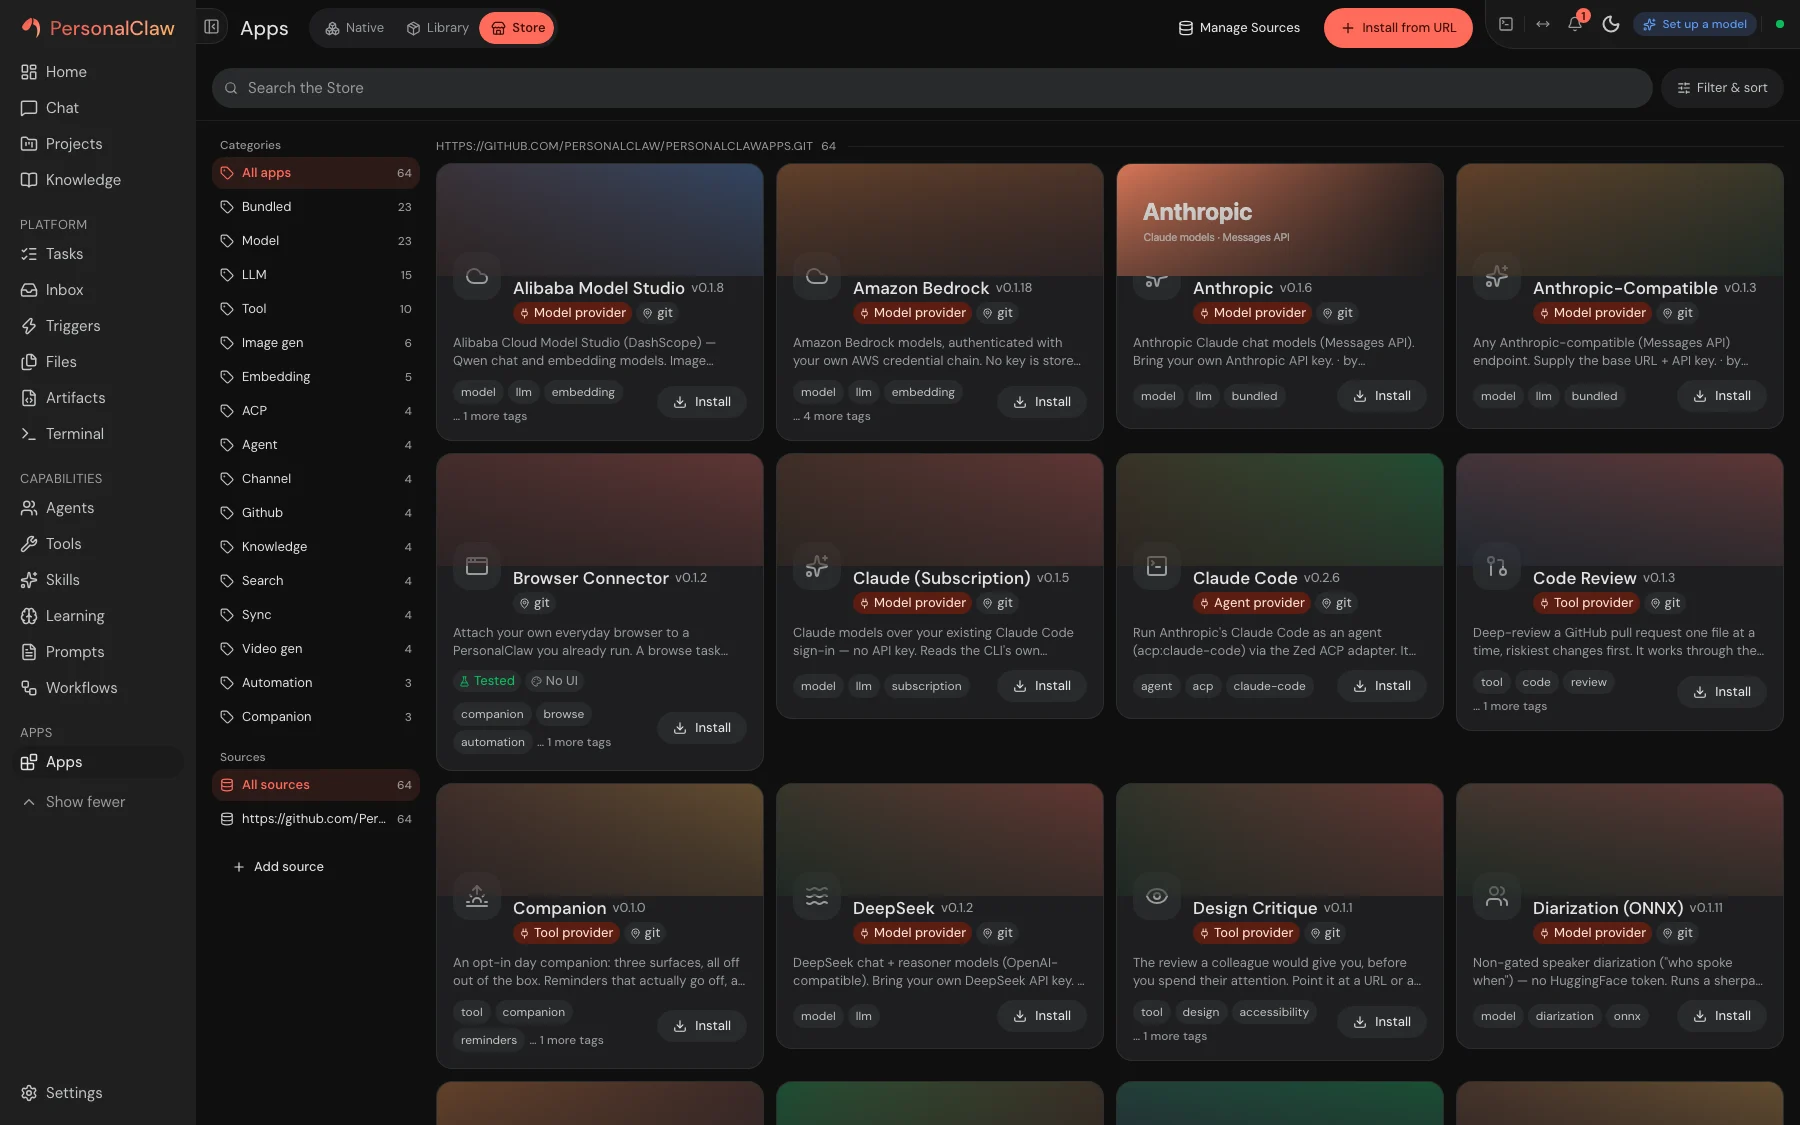1800x1125 pixels.
Task: Click the subscription tag on Claude (Subscription)
Action: [x=926, y=686]
